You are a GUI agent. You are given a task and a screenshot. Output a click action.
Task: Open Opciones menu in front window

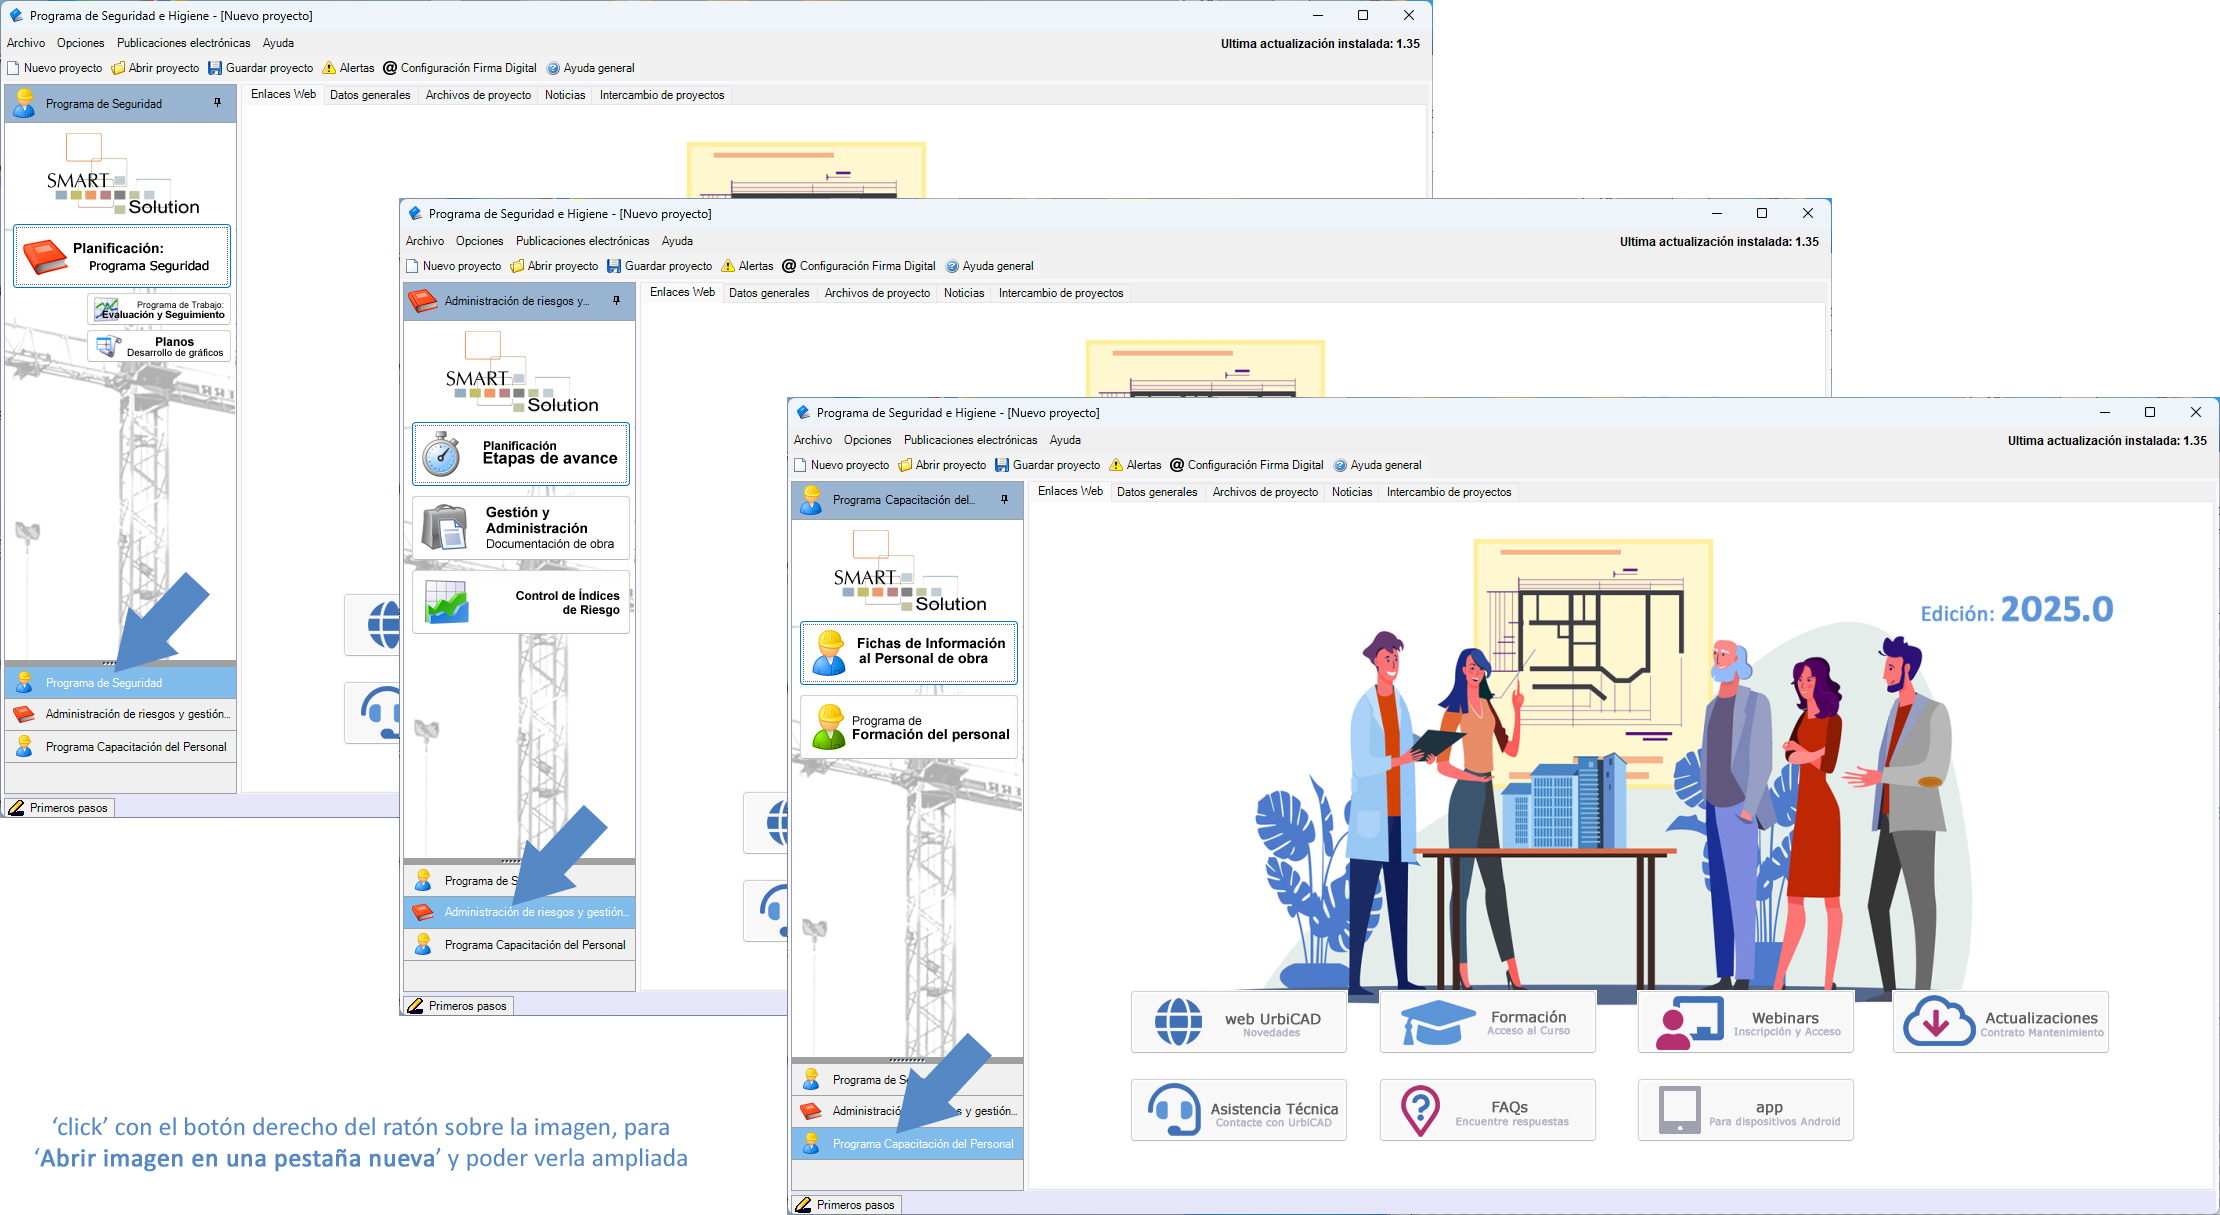[867, 440]
